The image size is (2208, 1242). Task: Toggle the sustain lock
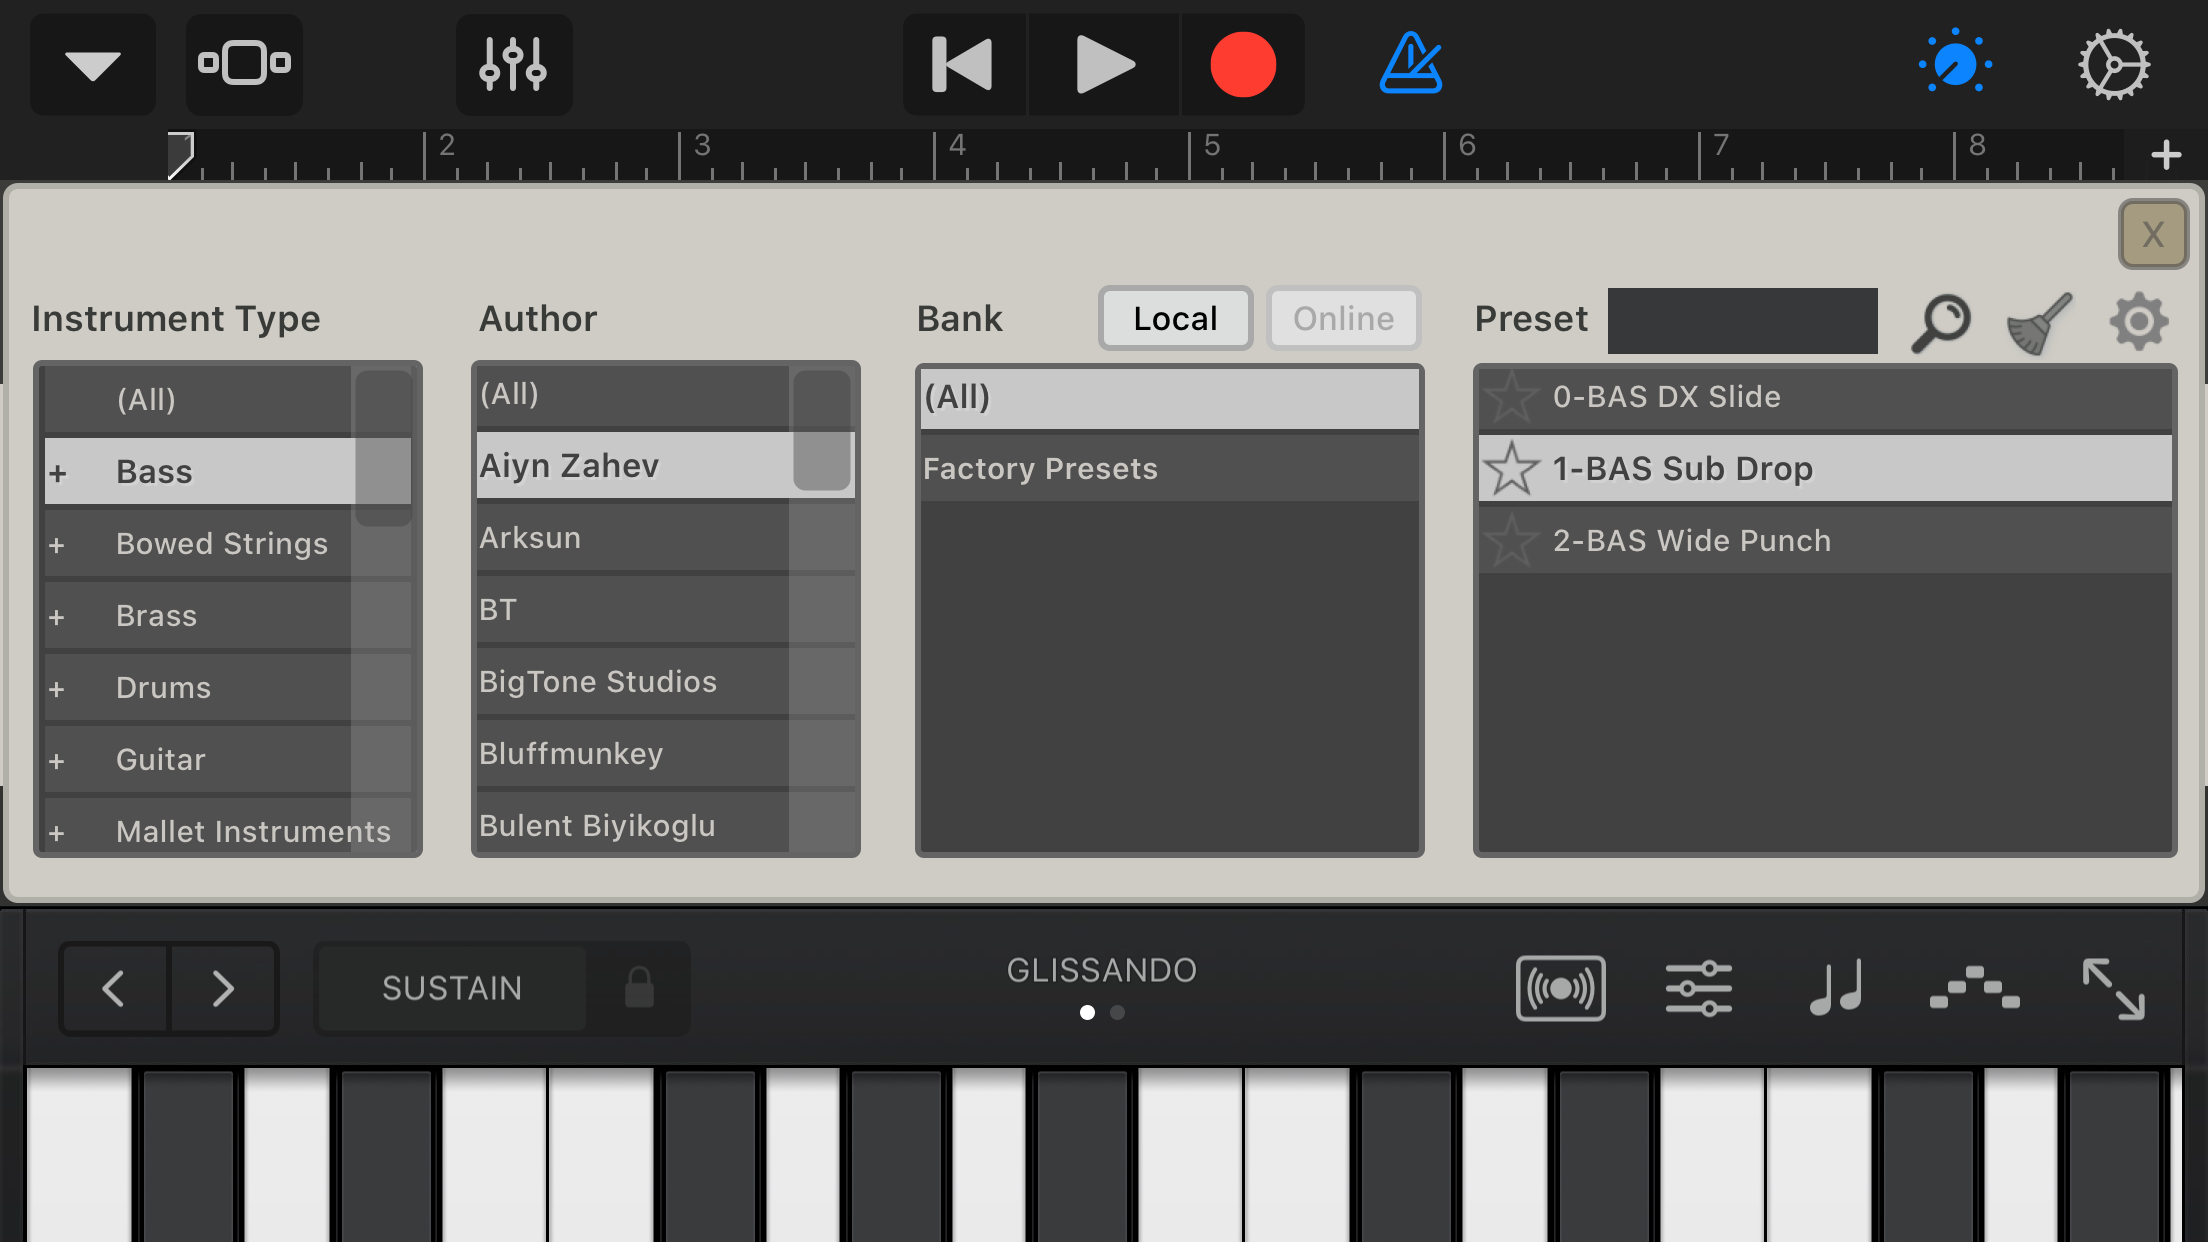click(x=639, y=988)
